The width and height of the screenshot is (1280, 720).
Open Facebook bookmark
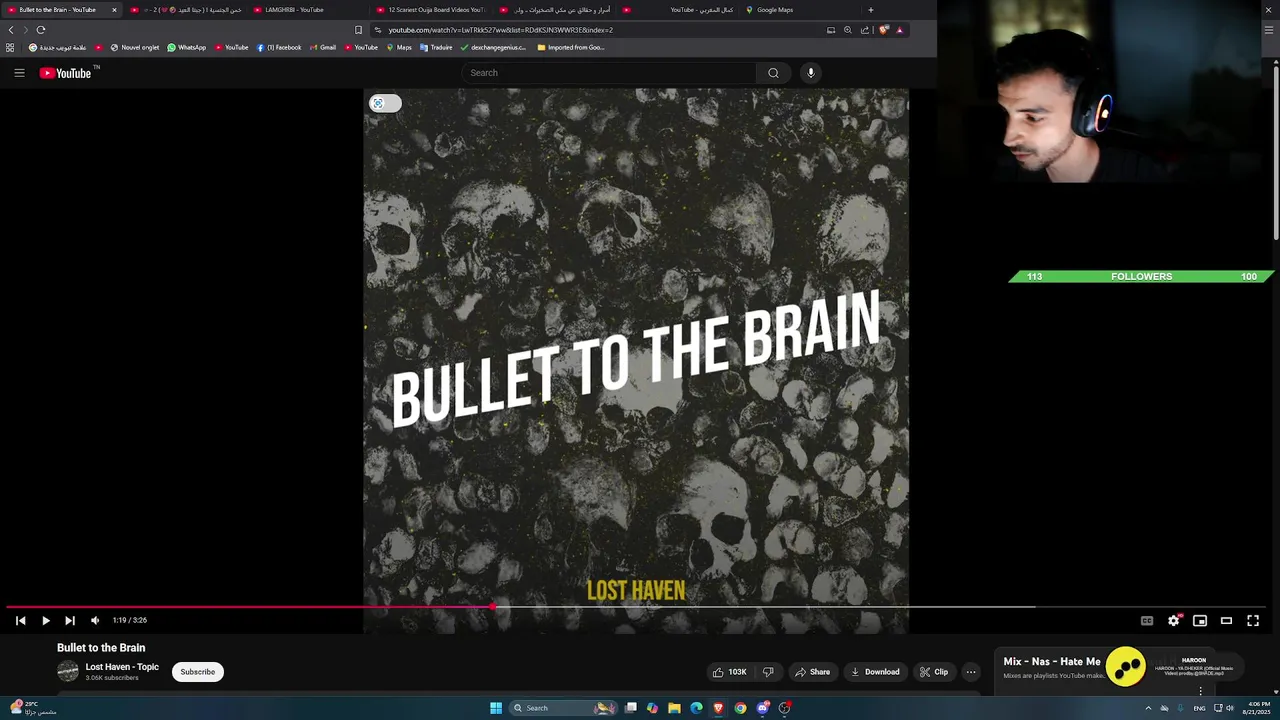pos(279,47)
